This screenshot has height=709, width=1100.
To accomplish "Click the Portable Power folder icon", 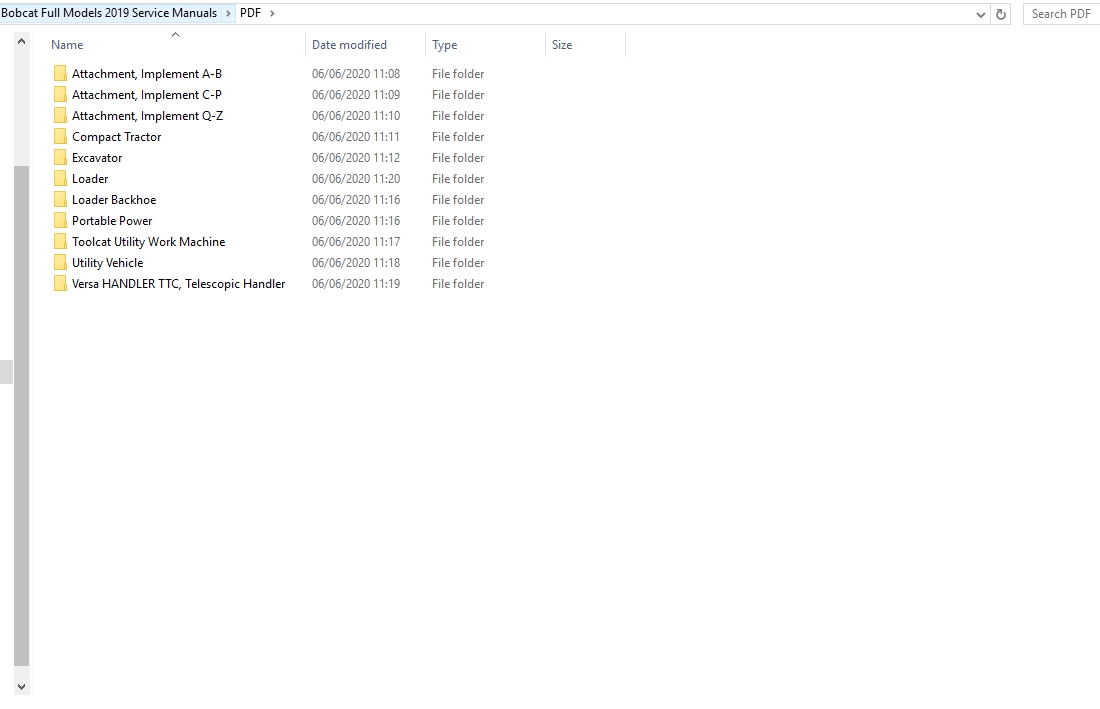I will (x=60, y=221).
